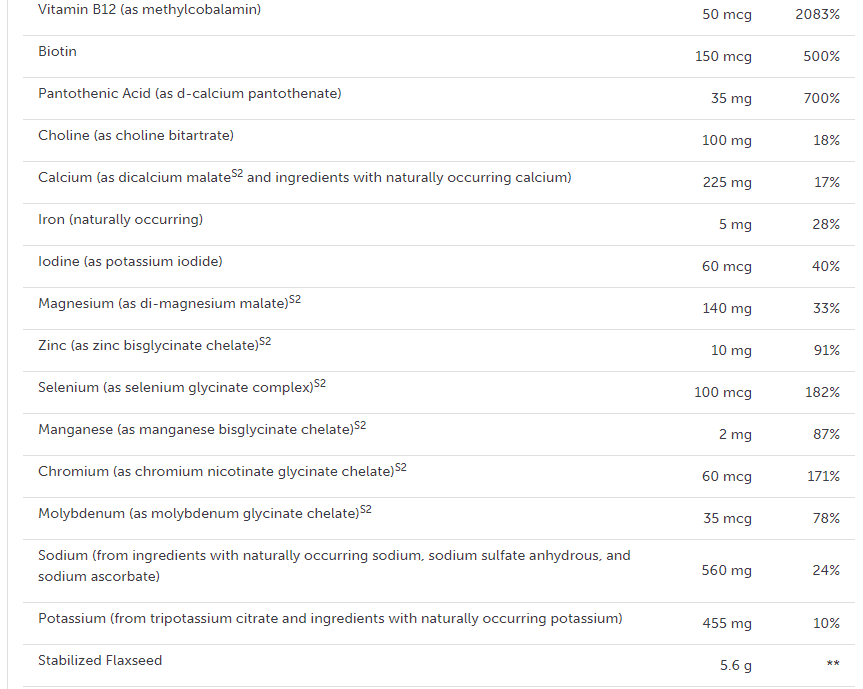Select the Choline (as choline bitartrate) label

click(136, 136)
